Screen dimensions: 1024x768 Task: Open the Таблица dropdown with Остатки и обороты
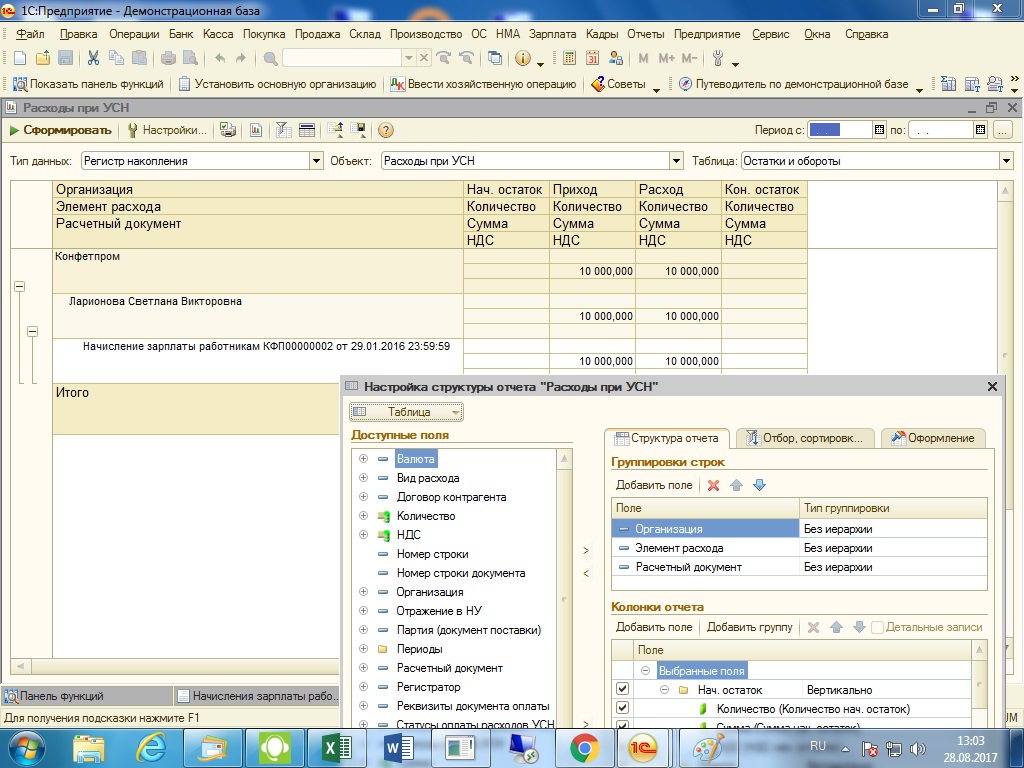point(1005,160)
